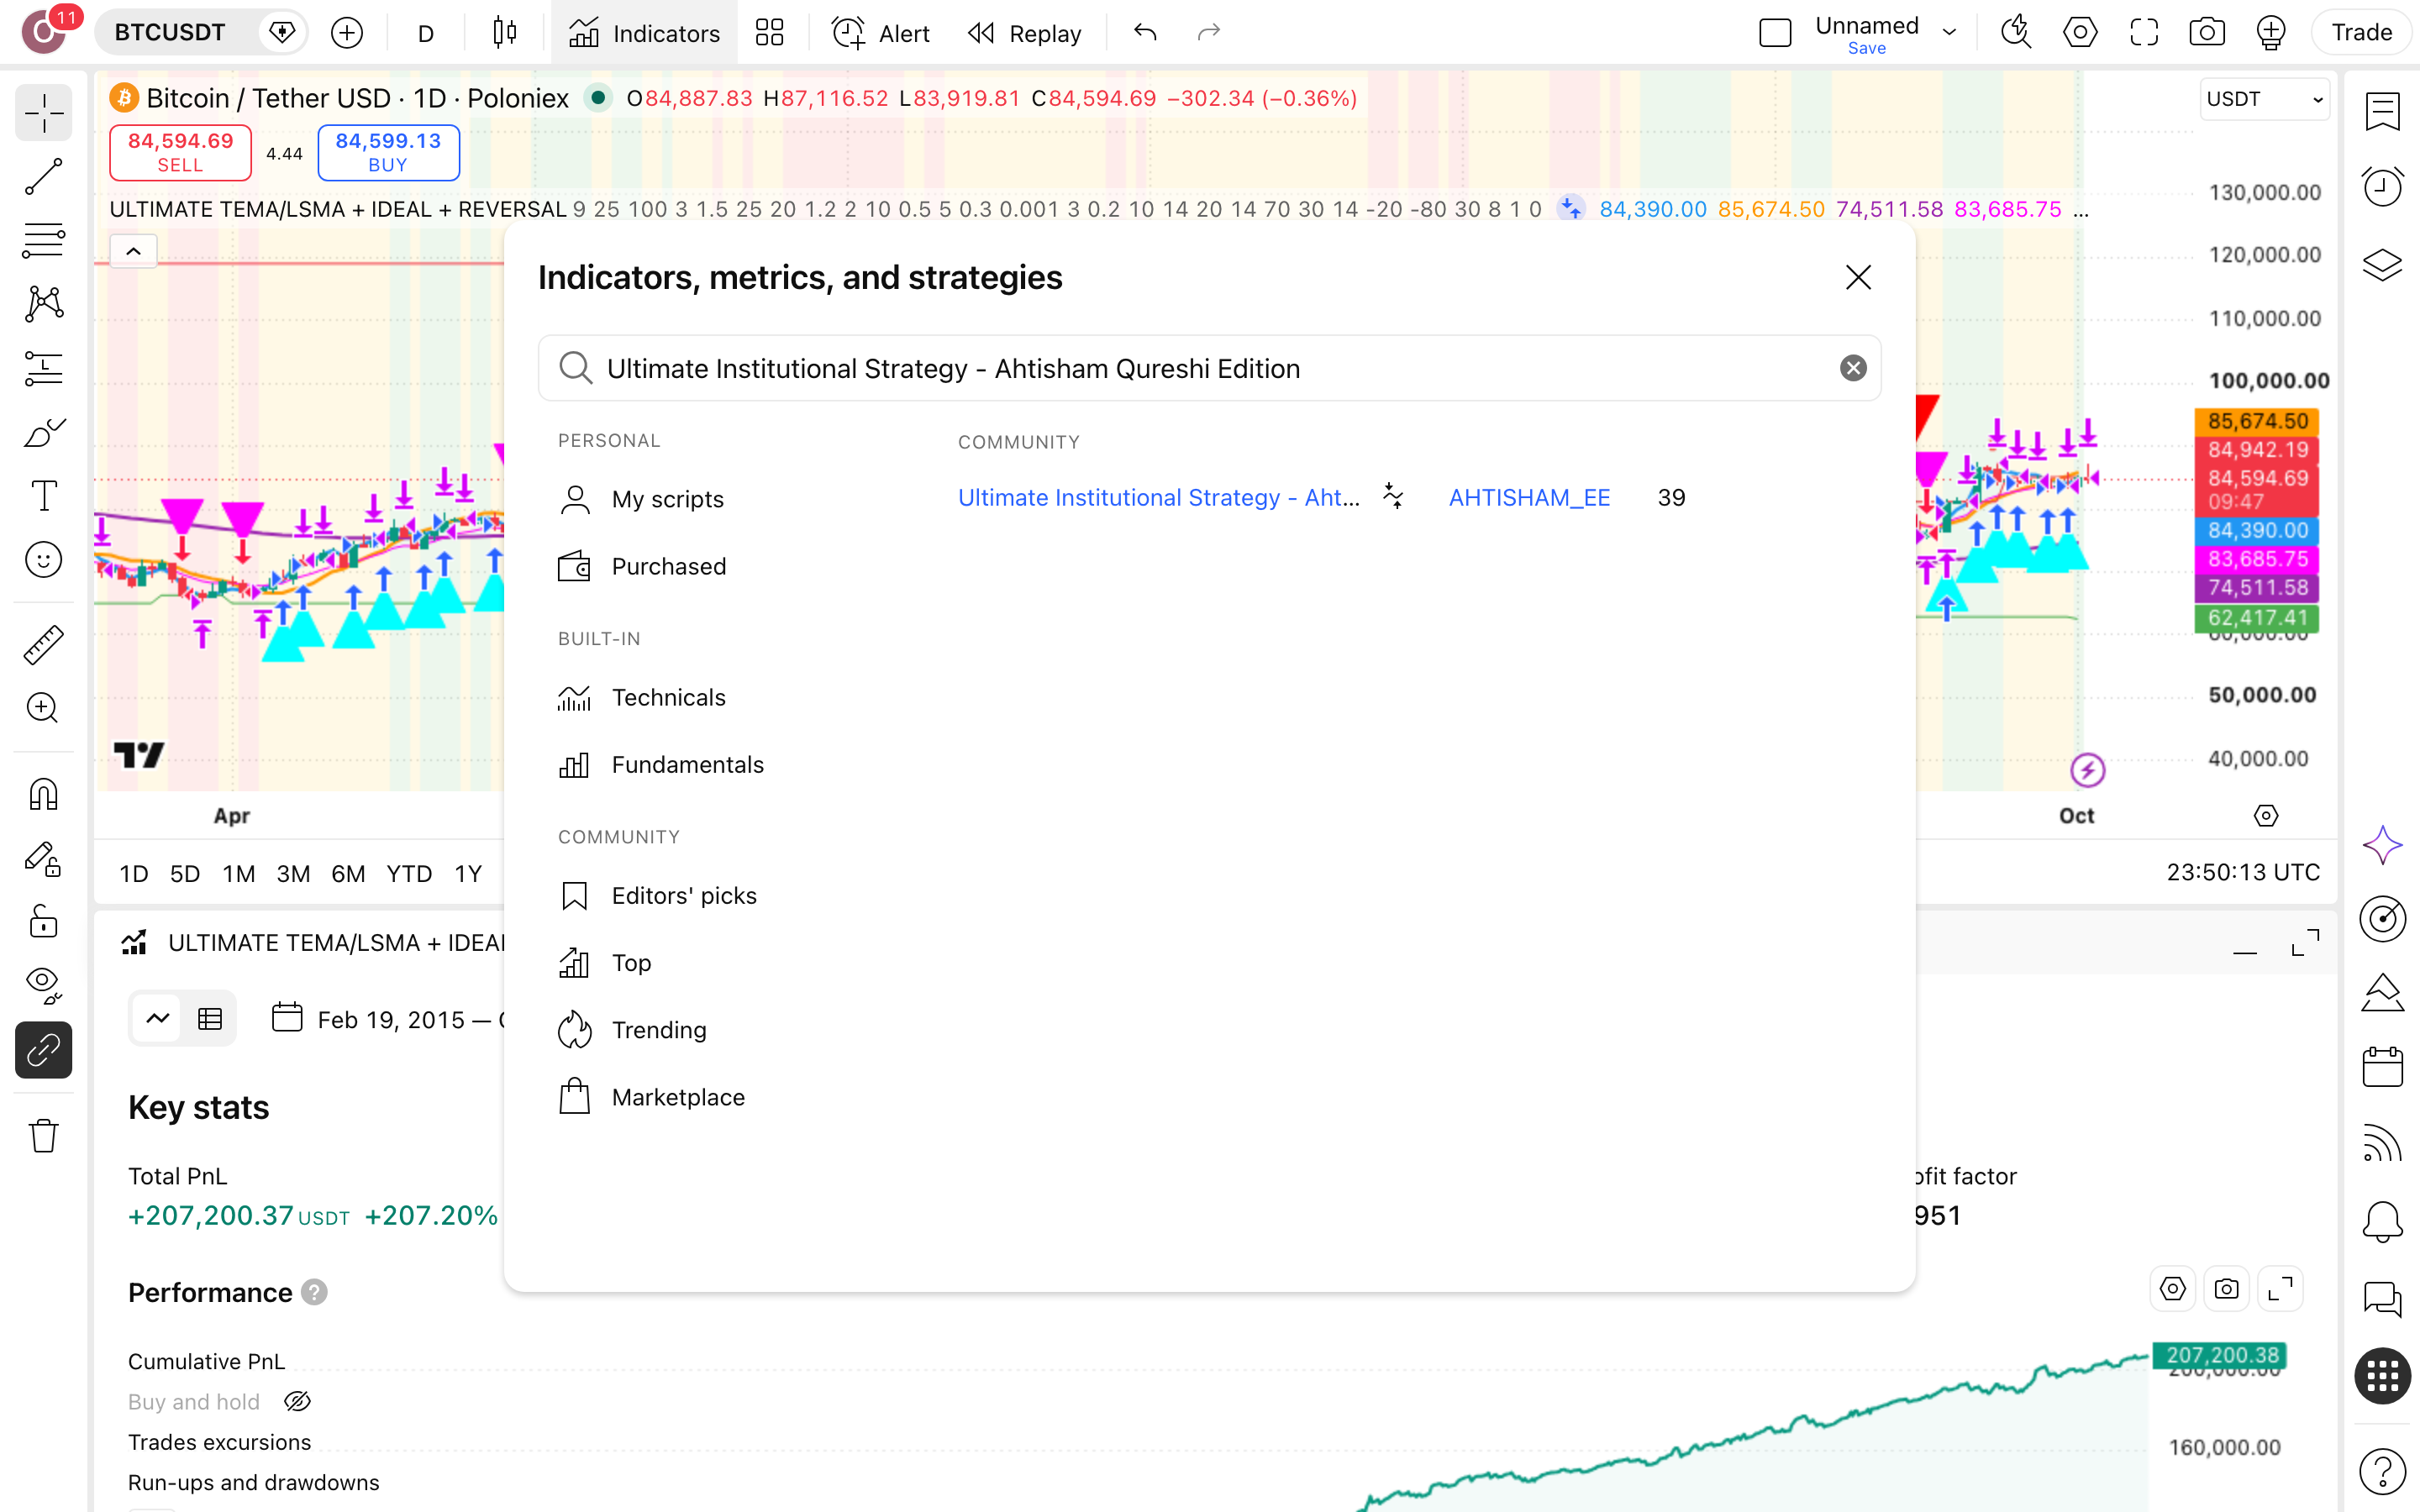Toggle hide all drawings eye icon
Image resolution: width=2420 pixels, height=1512 pixels.
(43, 986)
